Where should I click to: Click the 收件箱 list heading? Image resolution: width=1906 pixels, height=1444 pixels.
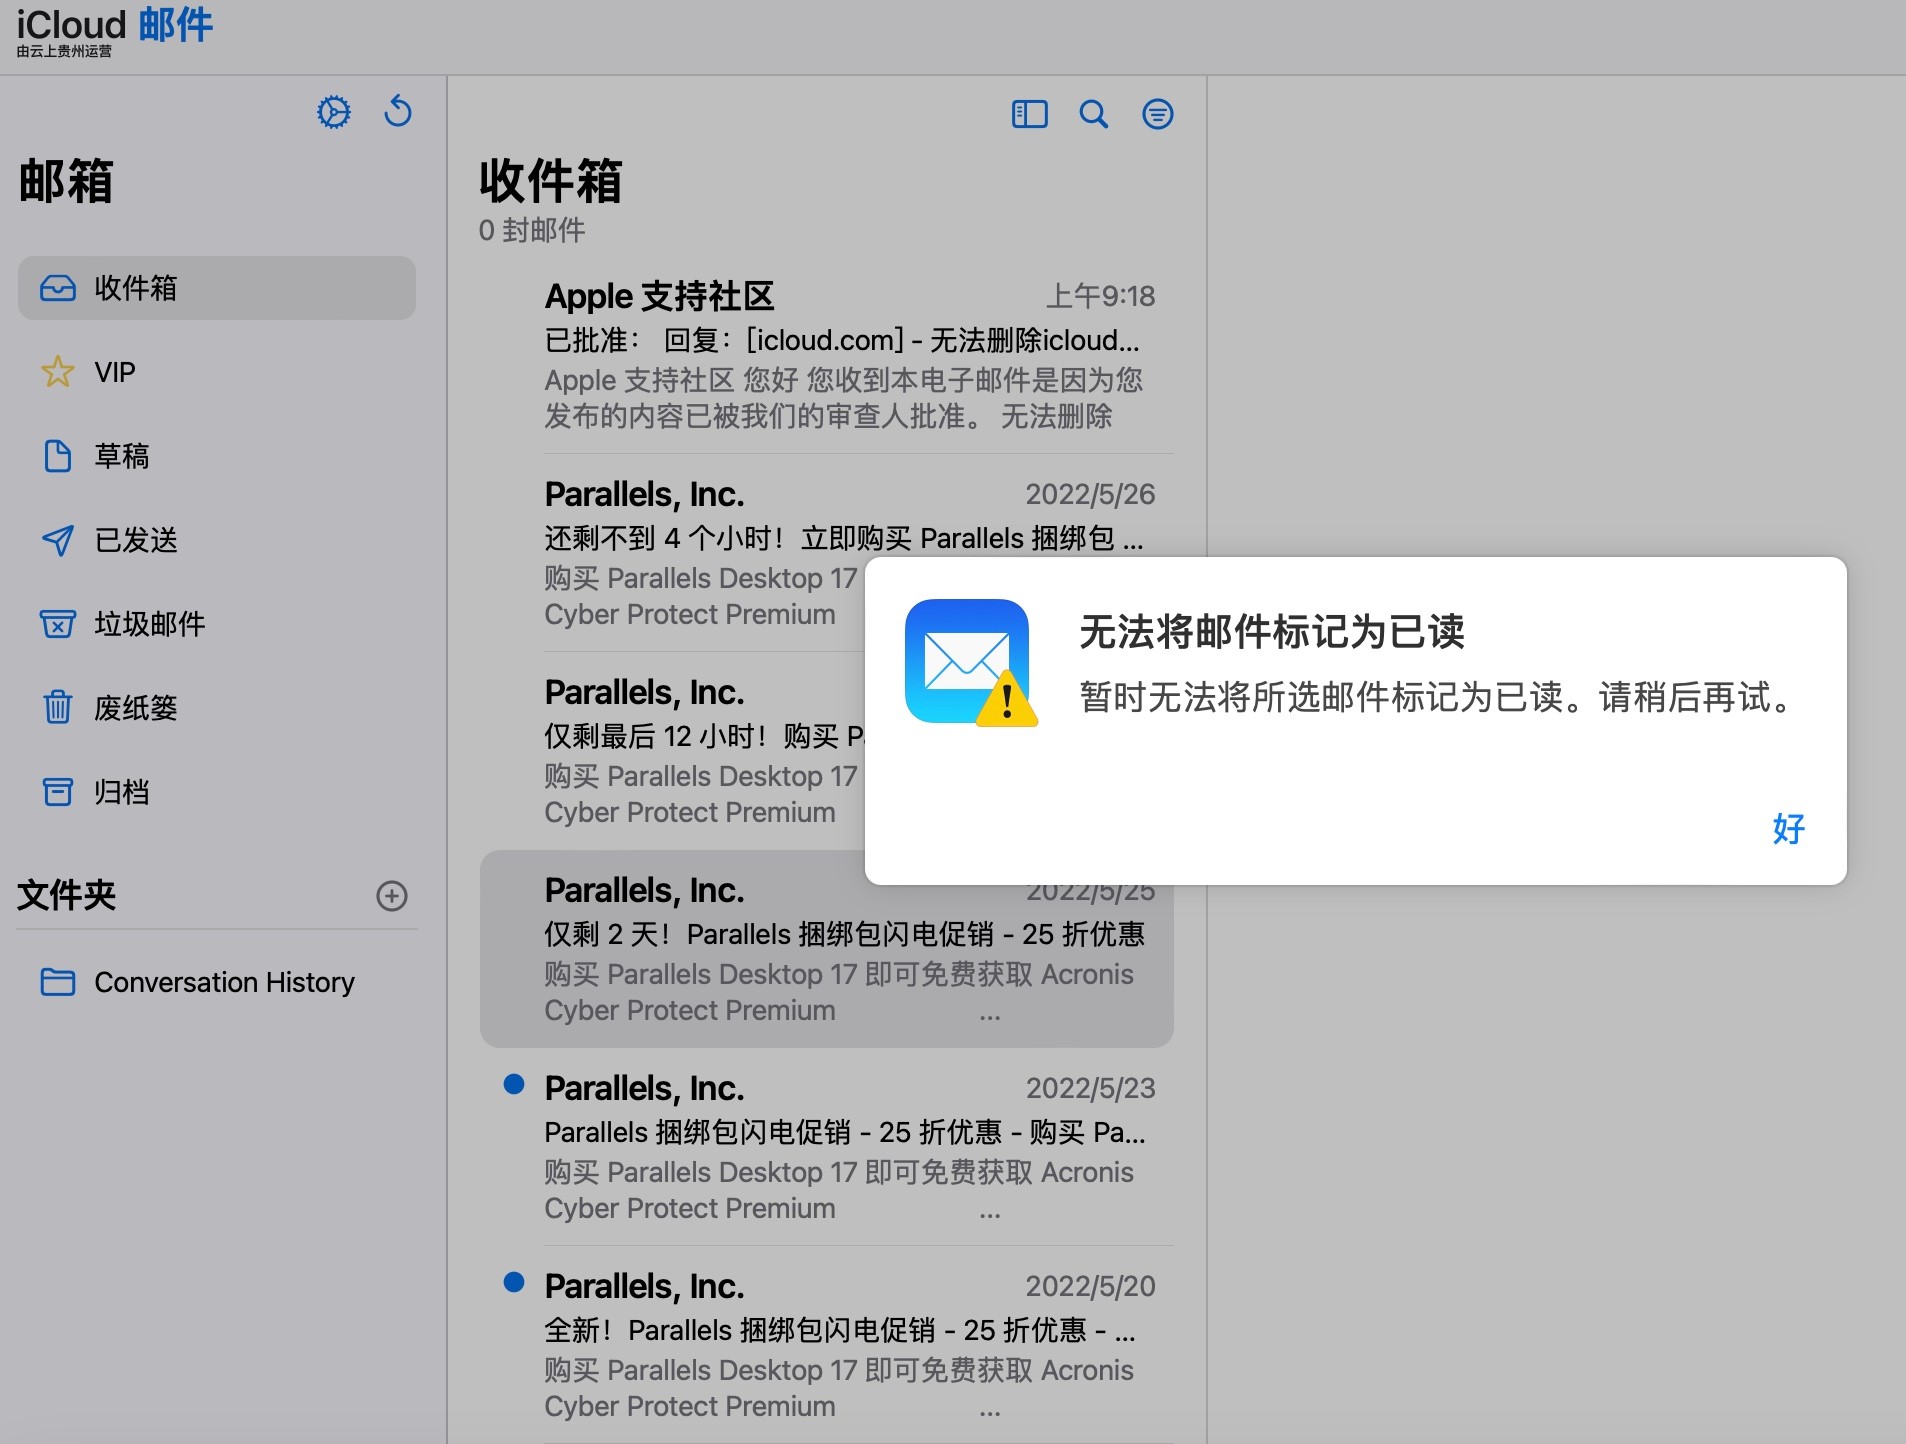tap(551, 181)
